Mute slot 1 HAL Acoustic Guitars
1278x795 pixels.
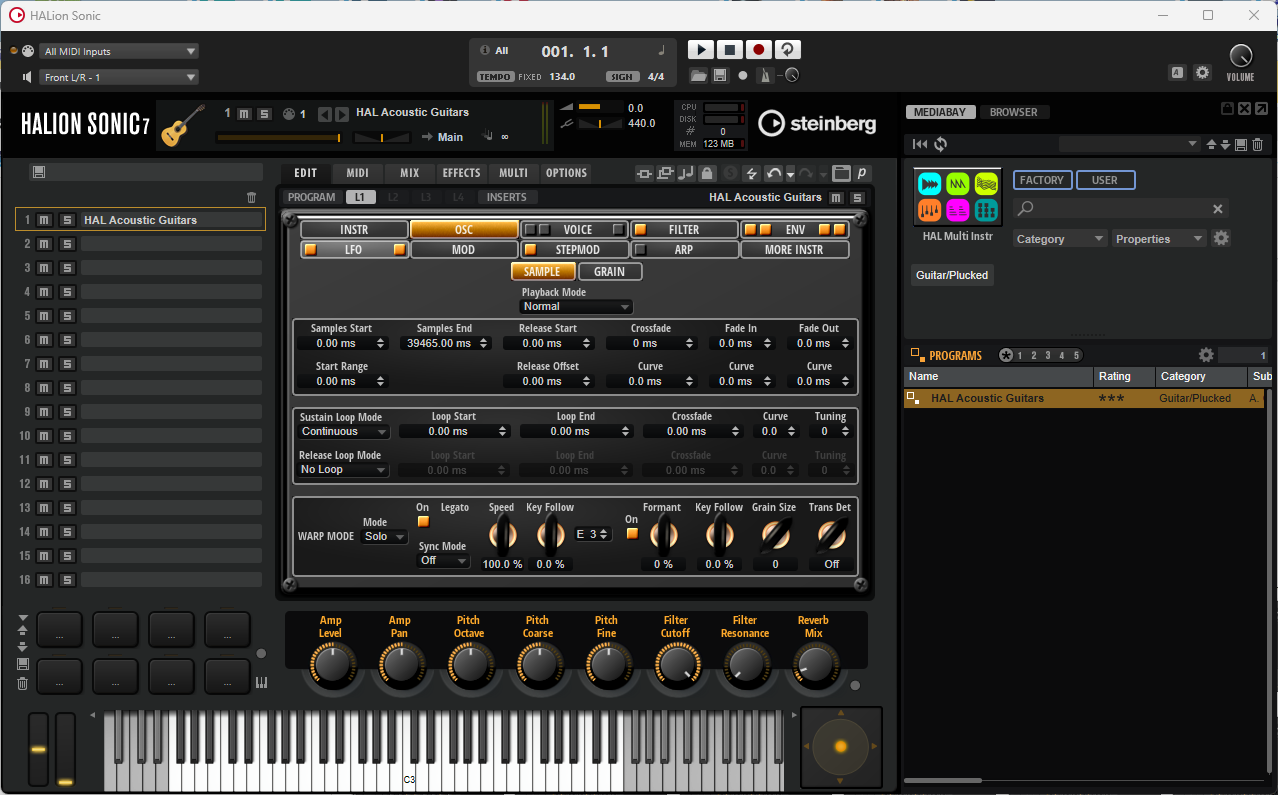point(46,220)
